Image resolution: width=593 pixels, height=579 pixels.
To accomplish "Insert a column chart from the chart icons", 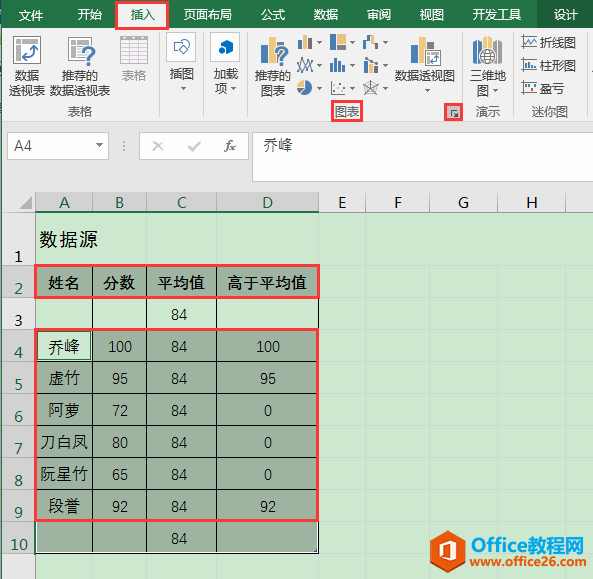I will [305, 42].
